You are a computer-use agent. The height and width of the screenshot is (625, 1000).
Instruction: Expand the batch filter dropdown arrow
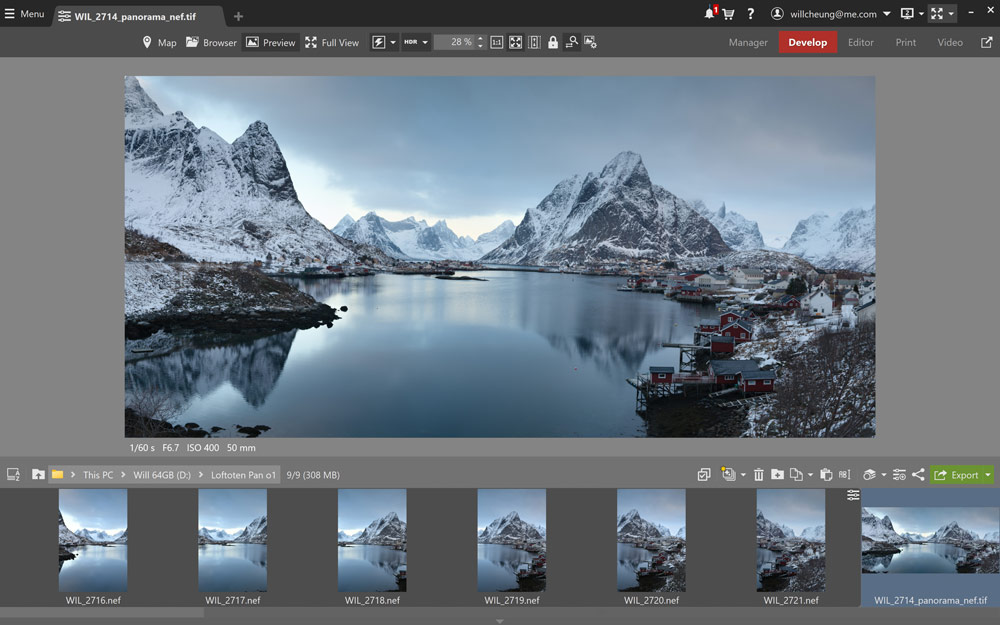pyautogui.click(x=884, y=475)
